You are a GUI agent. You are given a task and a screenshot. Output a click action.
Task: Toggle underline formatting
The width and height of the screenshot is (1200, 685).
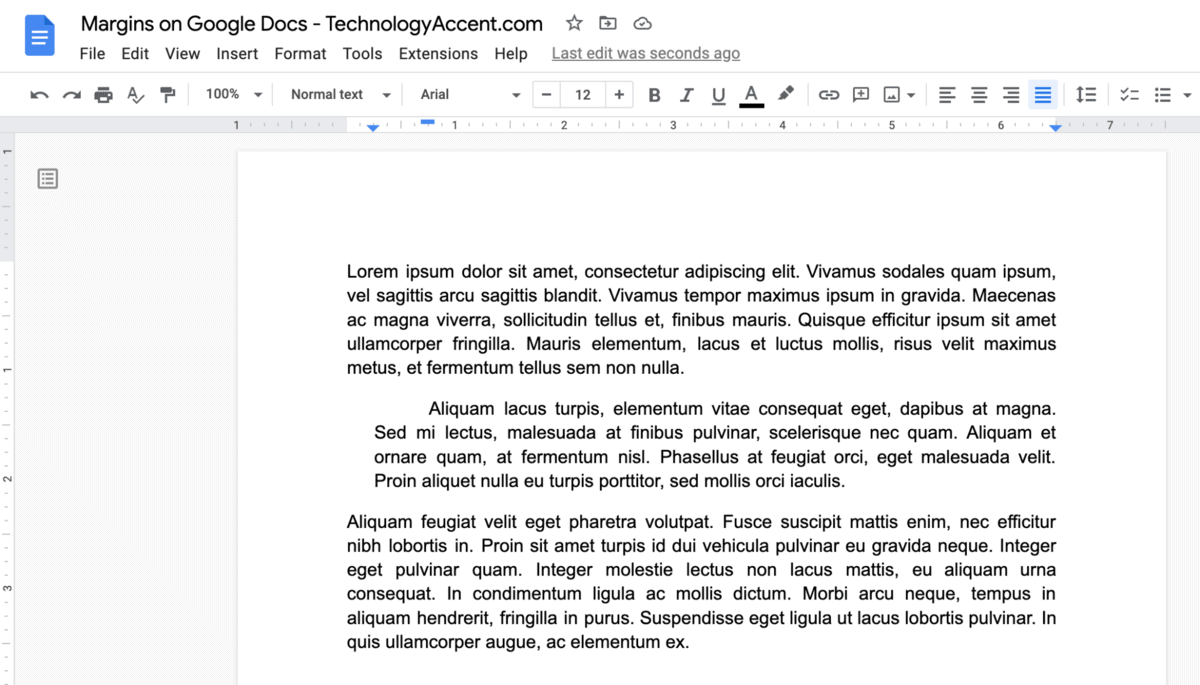click(x=719, y=94)
